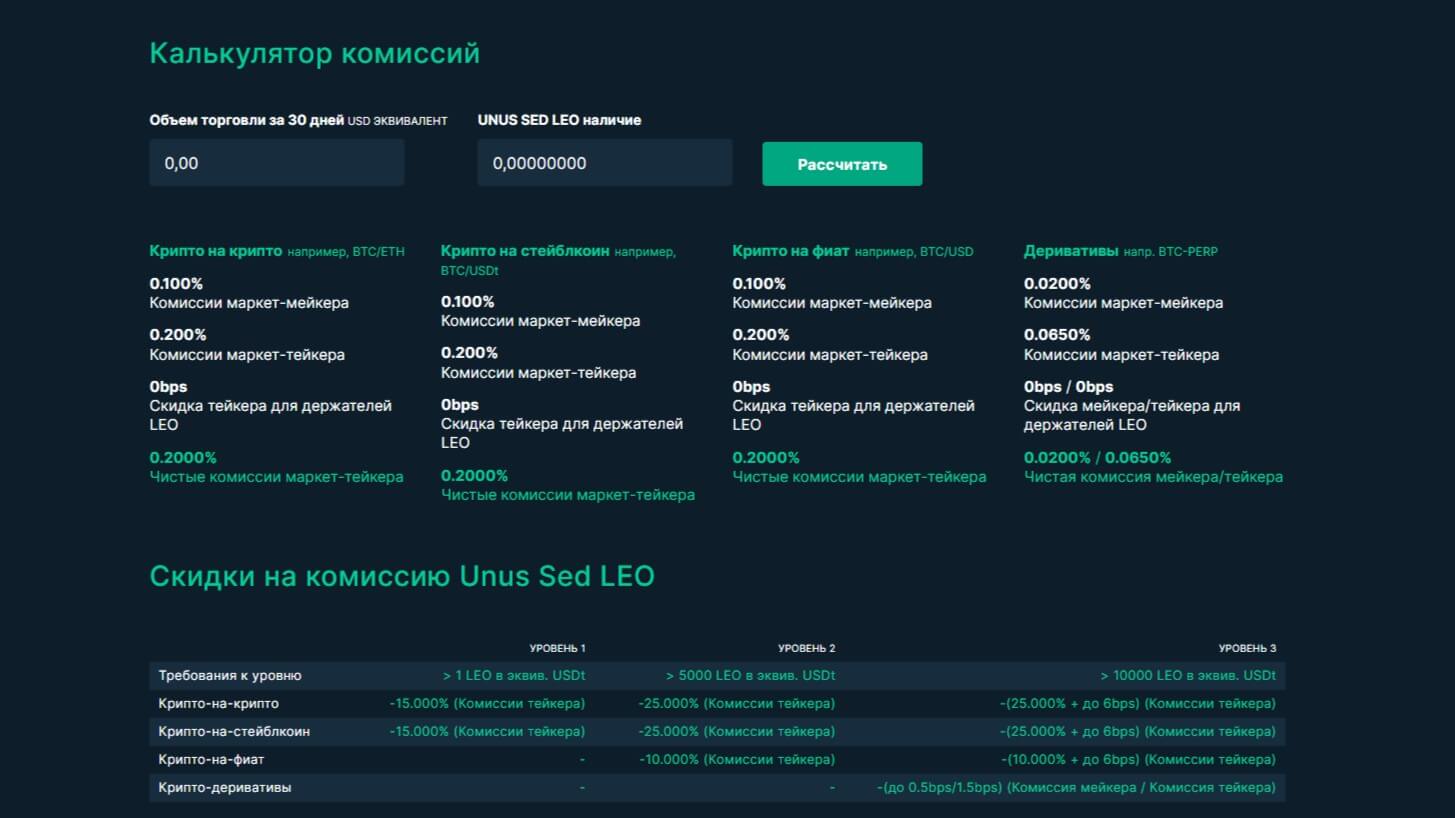Select the Требования к уровню row label
The image size is (1455, 818).
[230, 676]
